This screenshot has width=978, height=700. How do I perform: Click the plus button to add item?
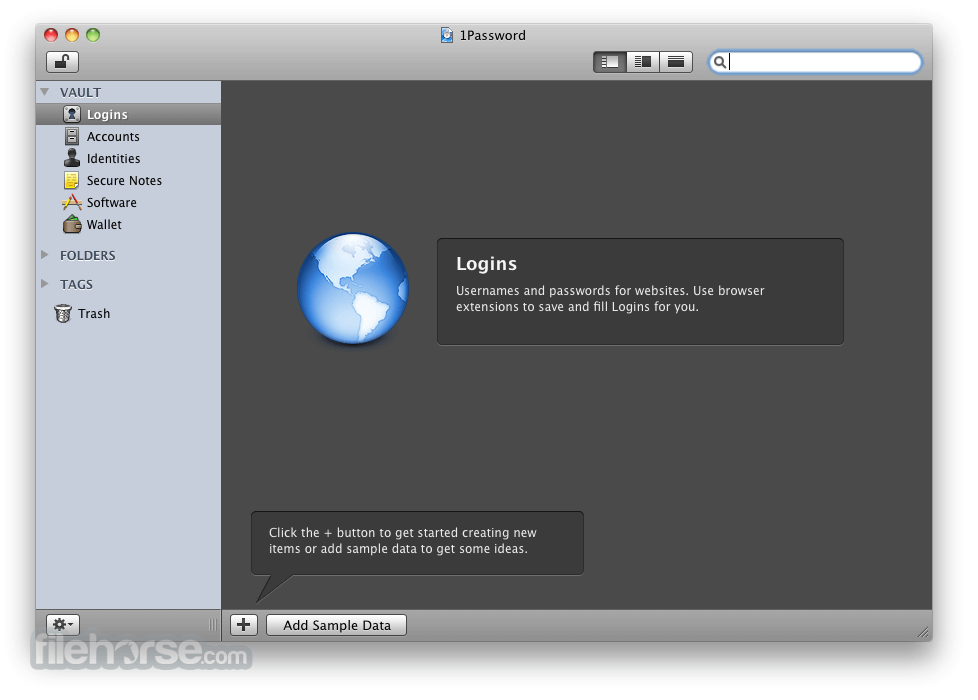(x=244, y=625)
